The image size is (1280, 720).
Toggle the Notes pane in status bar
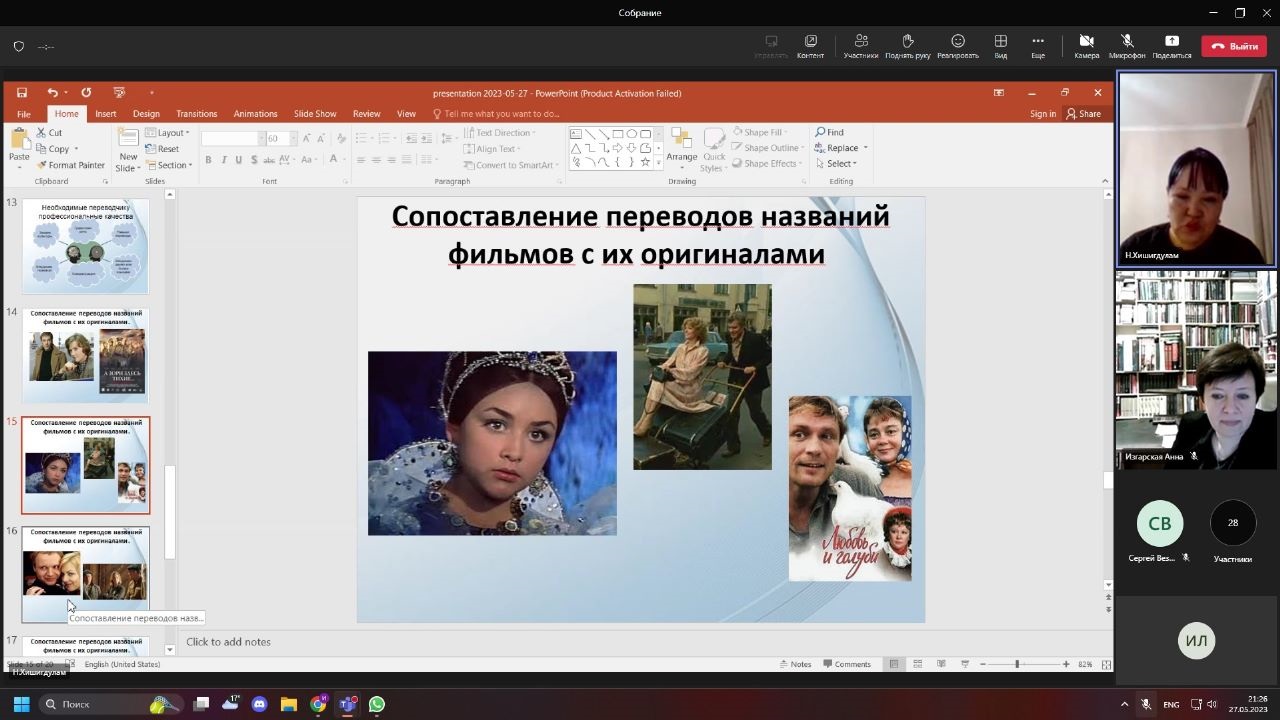(x=795, y=664)
